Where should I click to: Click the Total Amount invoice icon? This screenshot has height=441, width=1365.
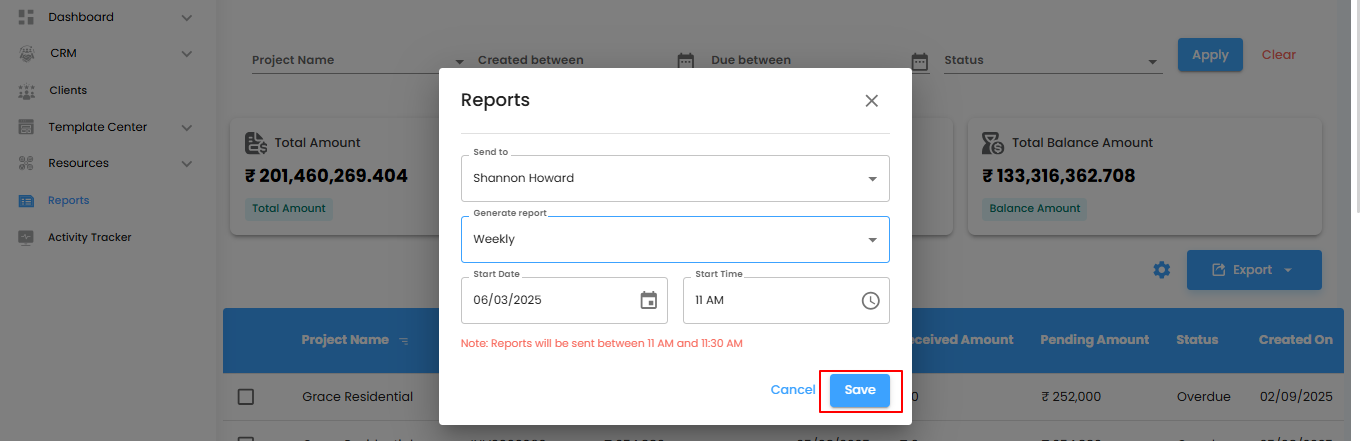[x=256, y=143]
